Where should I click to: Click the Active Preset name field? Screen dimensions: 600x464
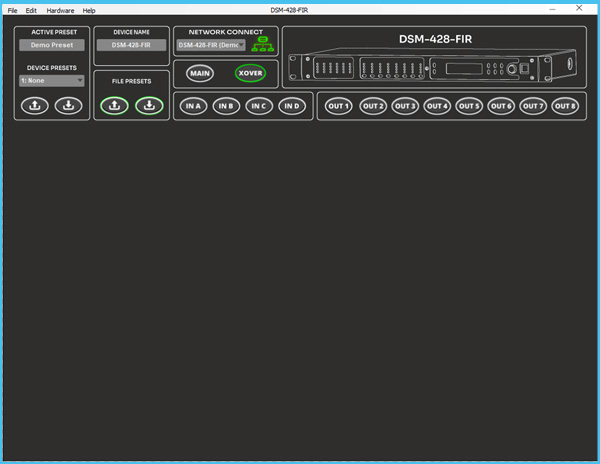click(51, 45)
